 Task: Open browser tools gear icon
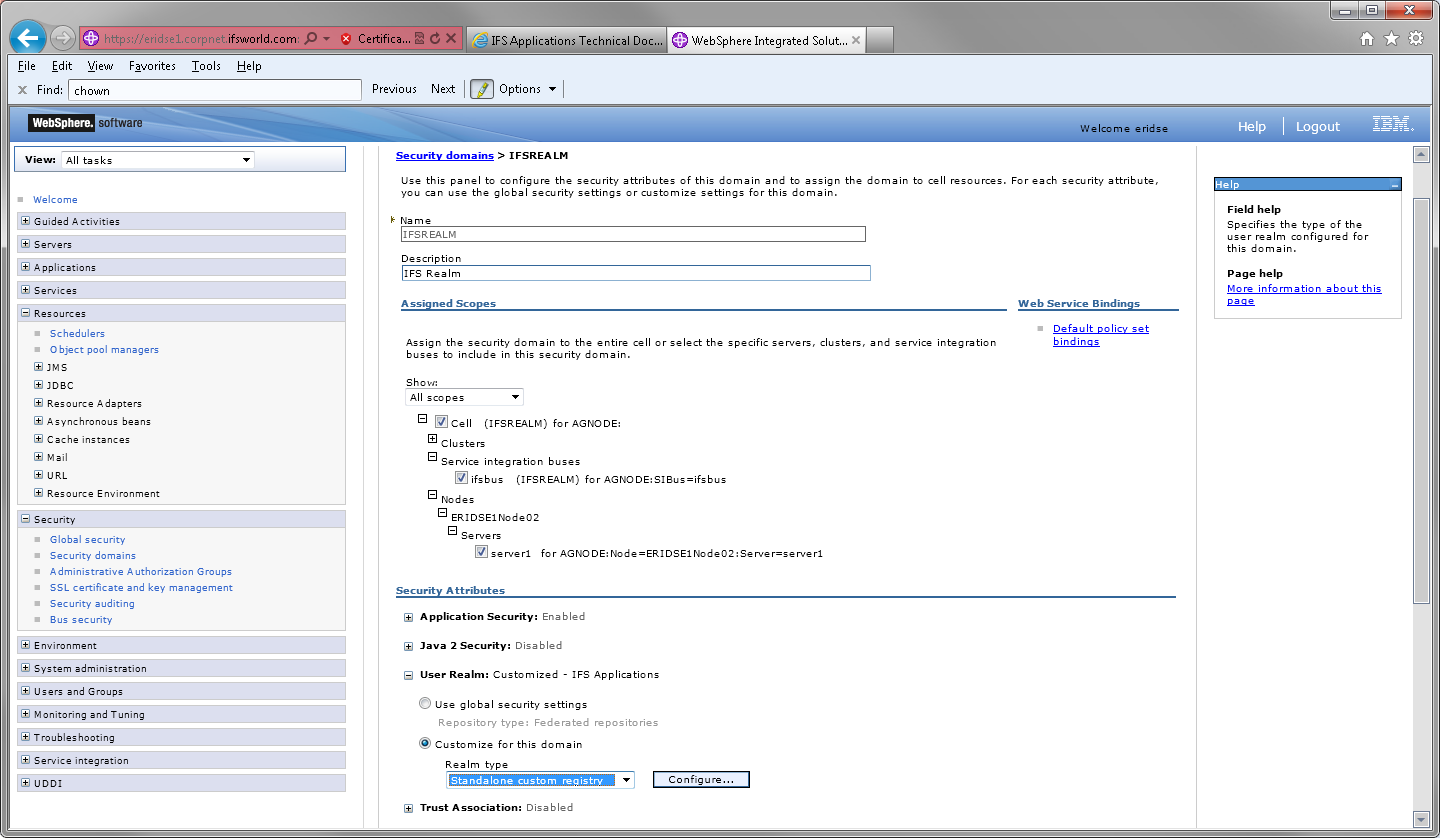[1416, 39]
